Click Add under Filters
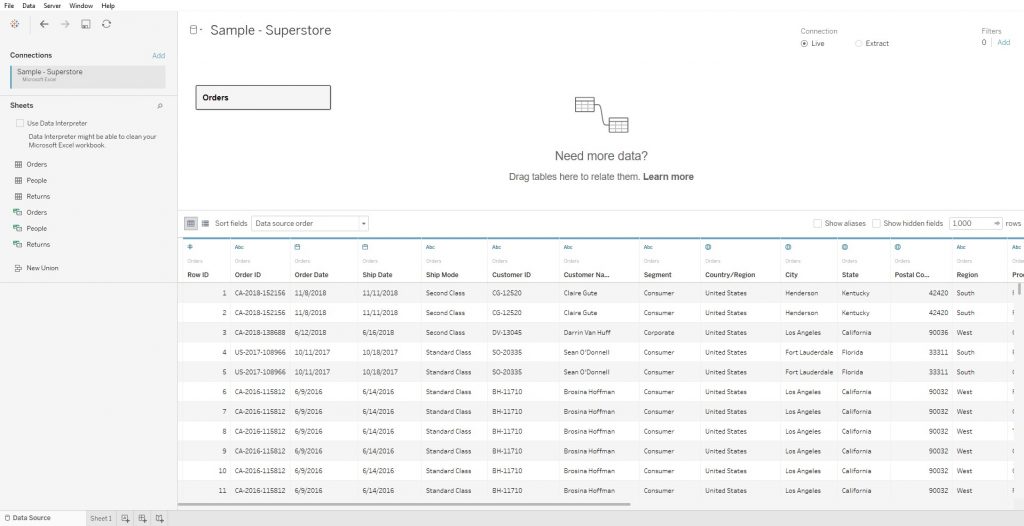The width and height of the screenshot is (1024, 526). click(1004, 42)
